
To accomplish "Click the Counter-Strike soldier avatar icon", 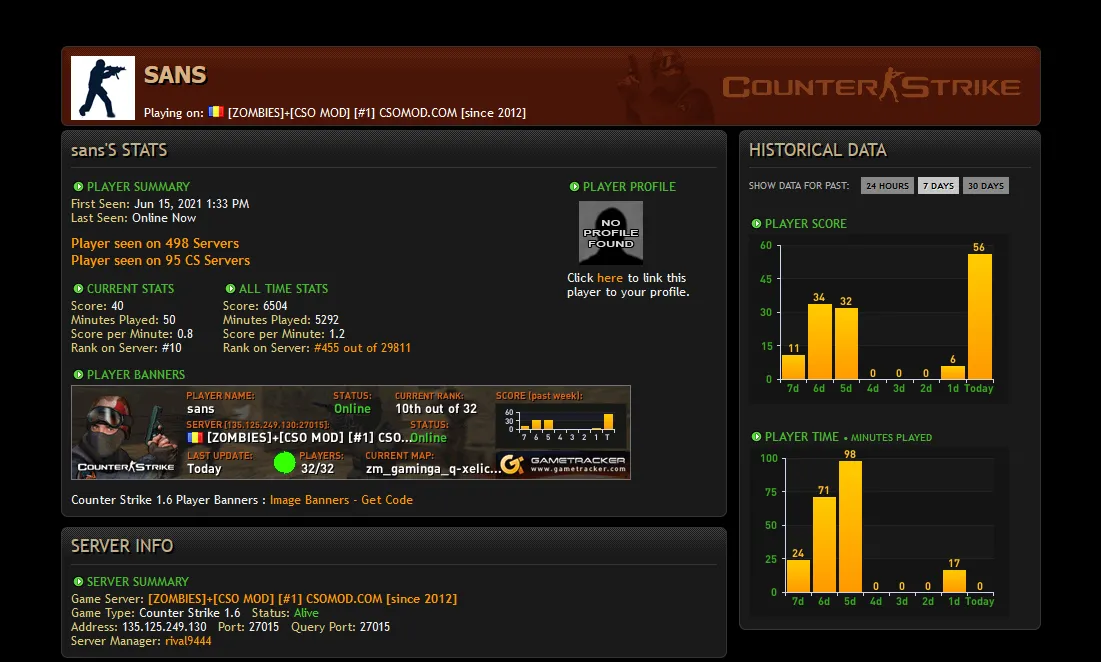I will point(103,88).
